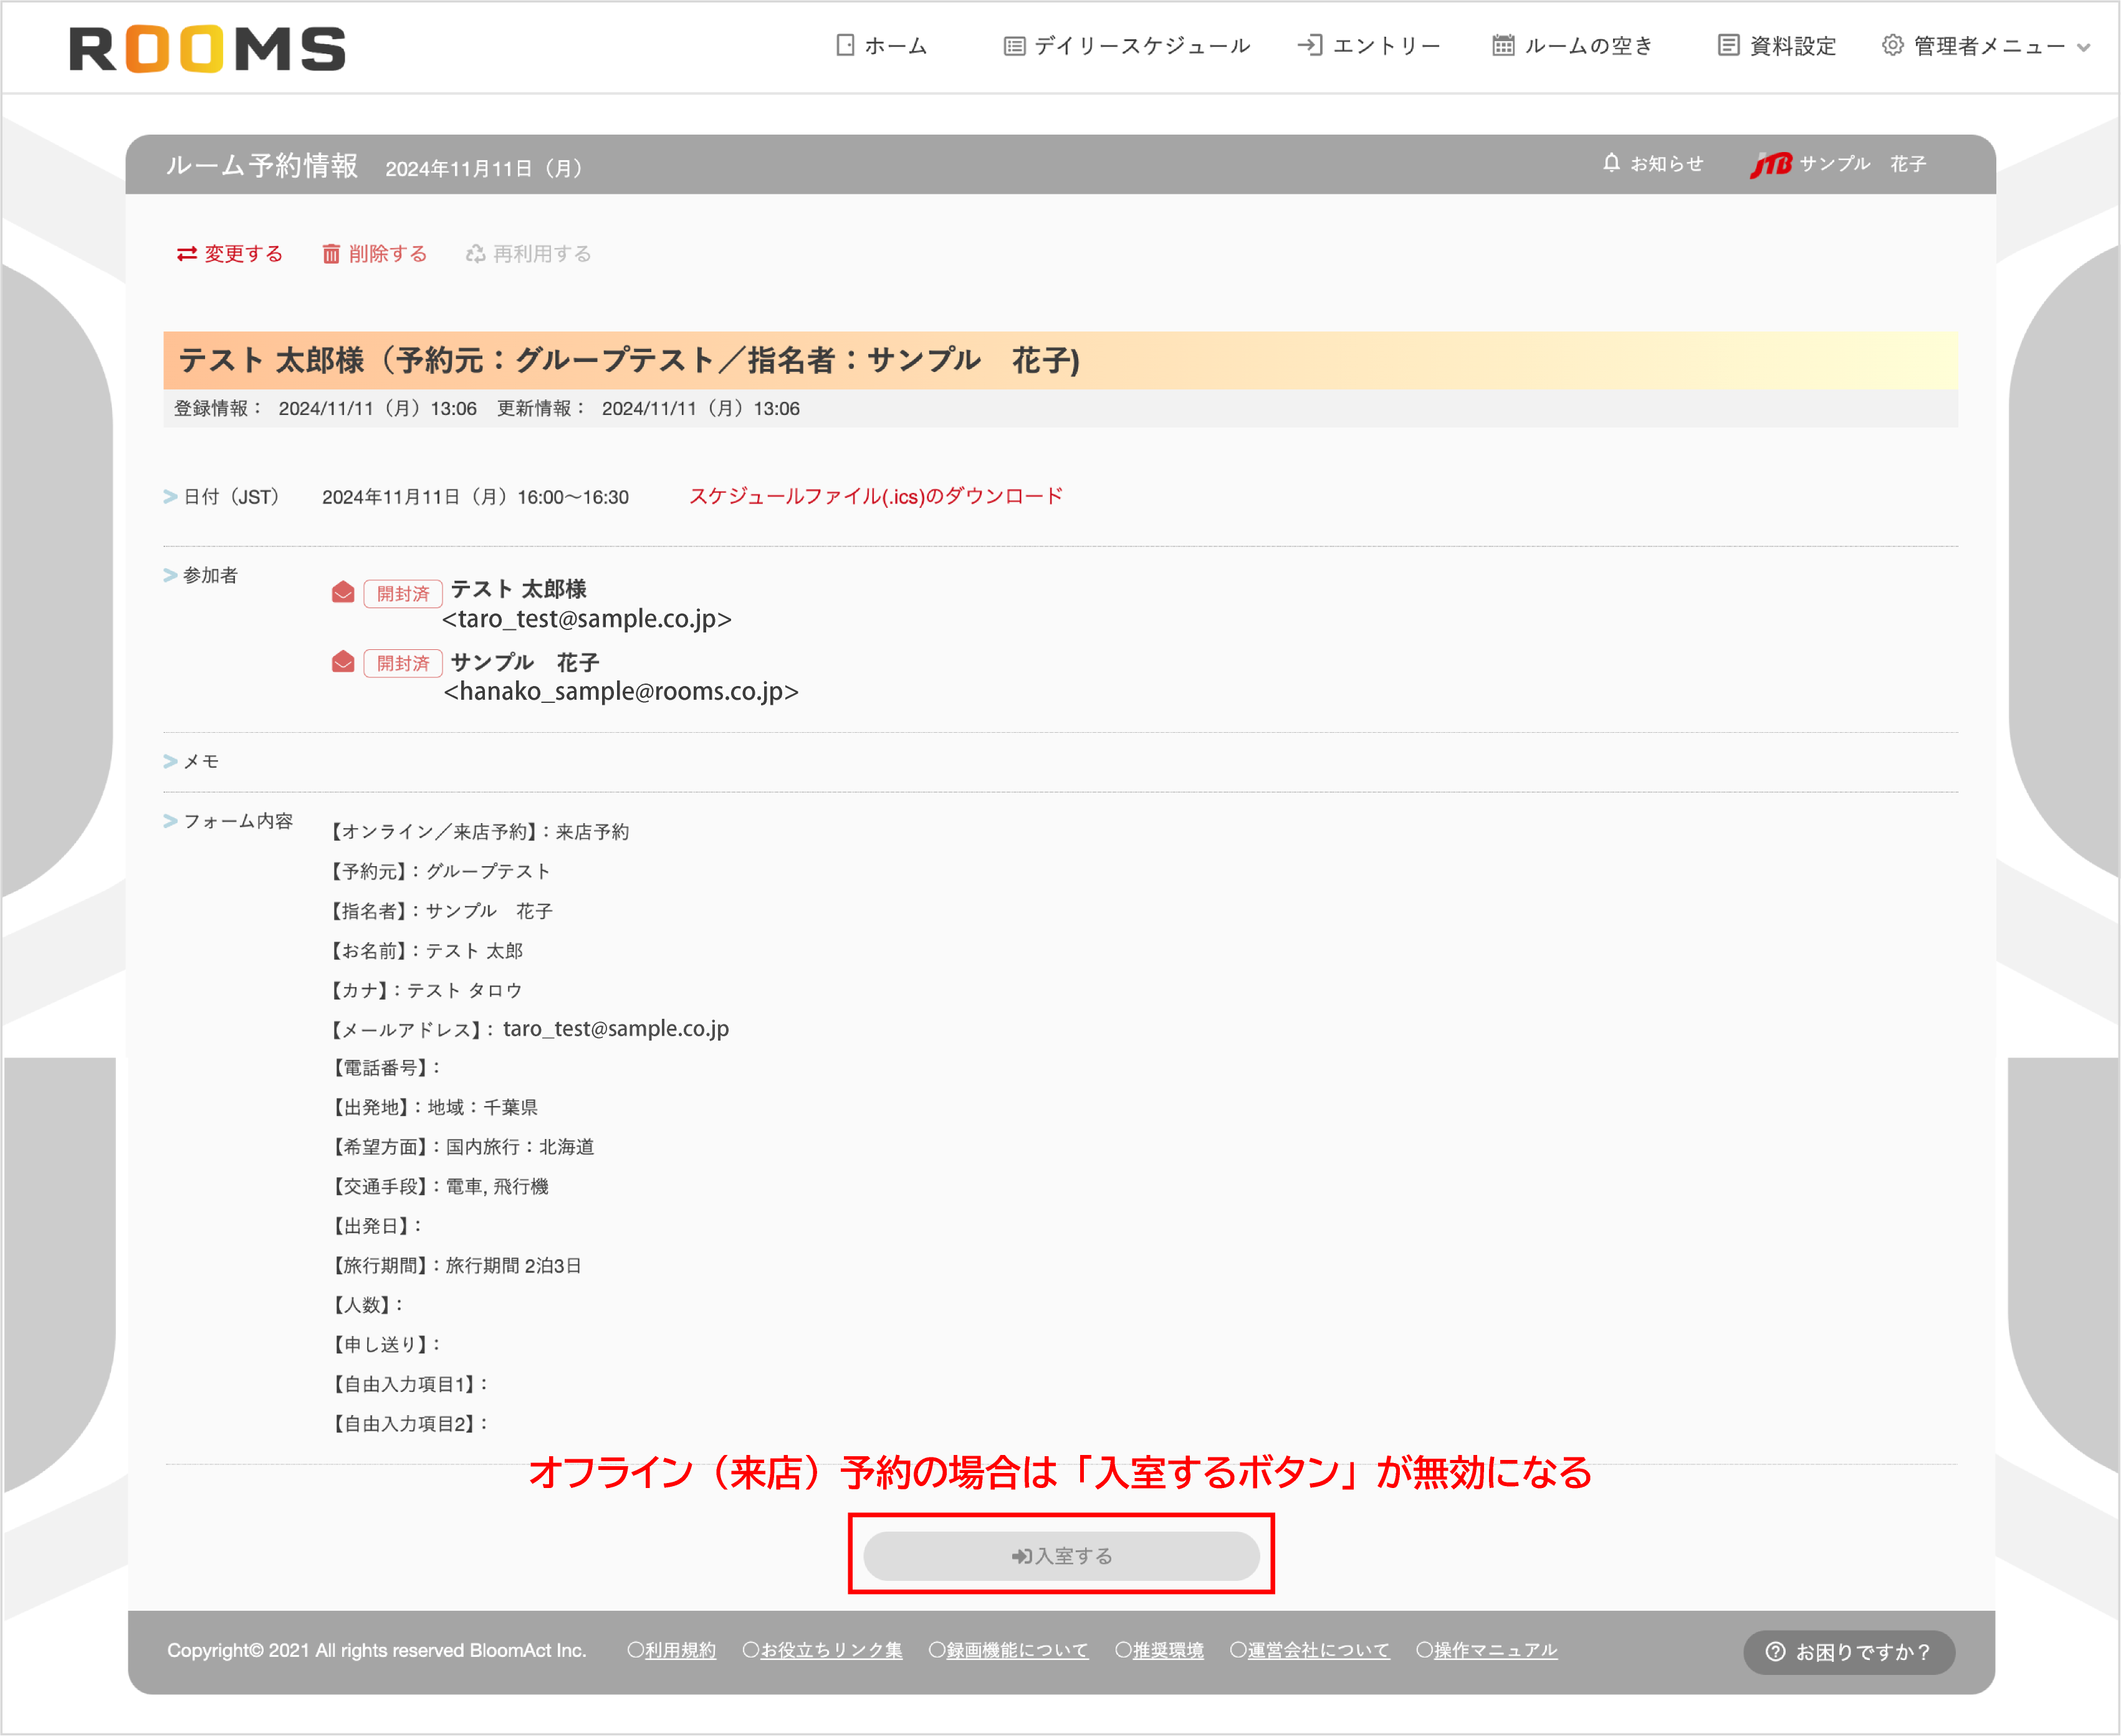2121x1736 pixels.
Task: Click envelope icon next to サンプル 花子
Action: pyautogui.click(x=344, y=663)
